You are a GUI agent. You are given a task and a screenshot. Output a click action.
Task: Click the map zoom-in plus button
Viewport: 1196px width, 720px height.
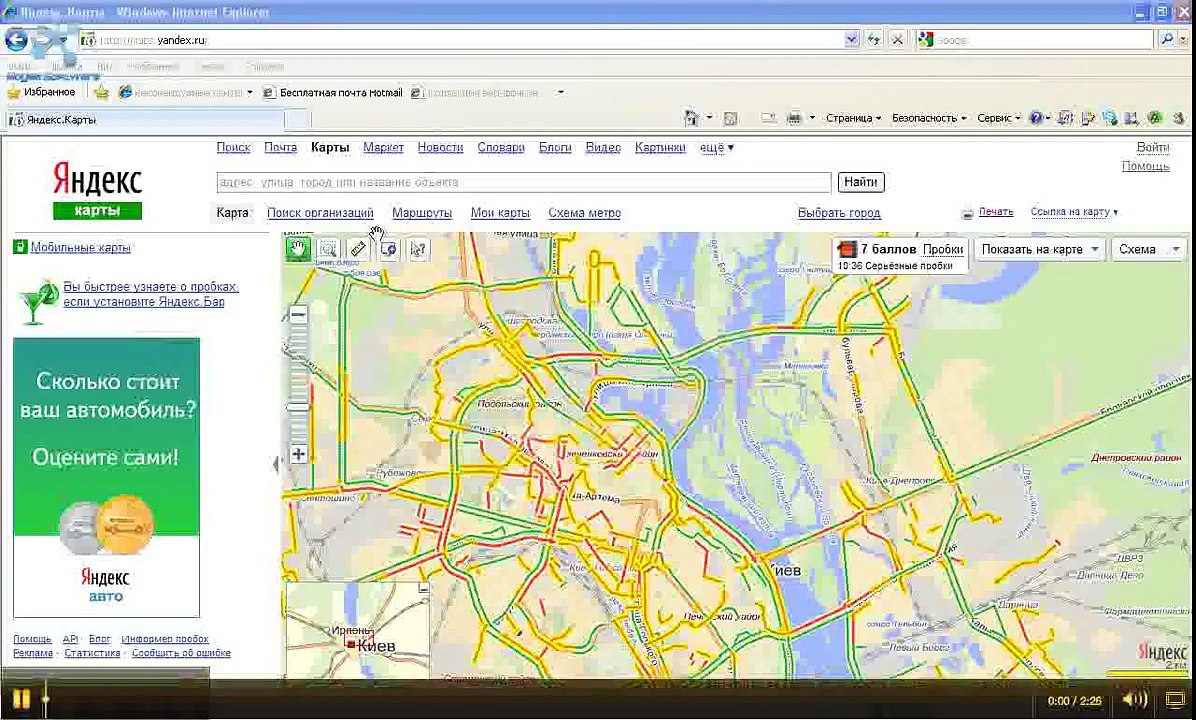coord(298,455)
